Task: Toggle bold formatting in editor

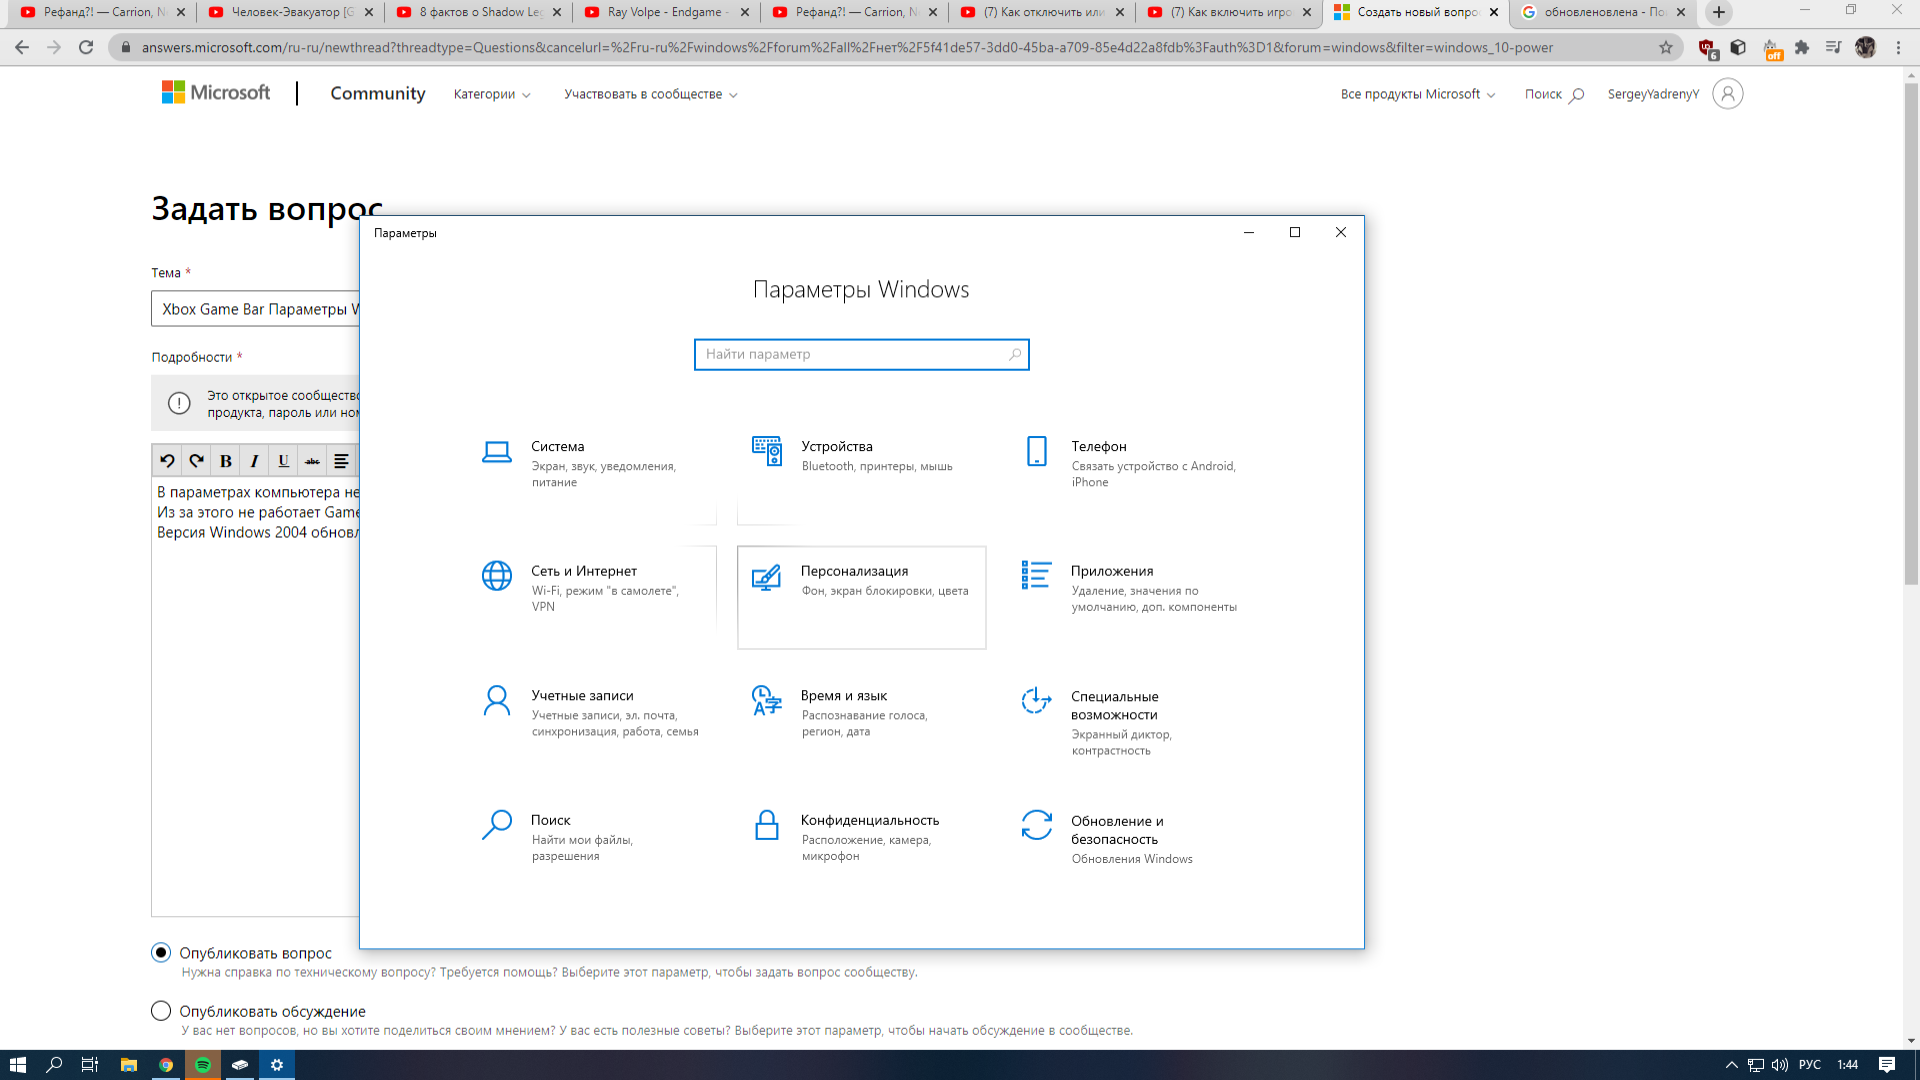Action: 227,460
